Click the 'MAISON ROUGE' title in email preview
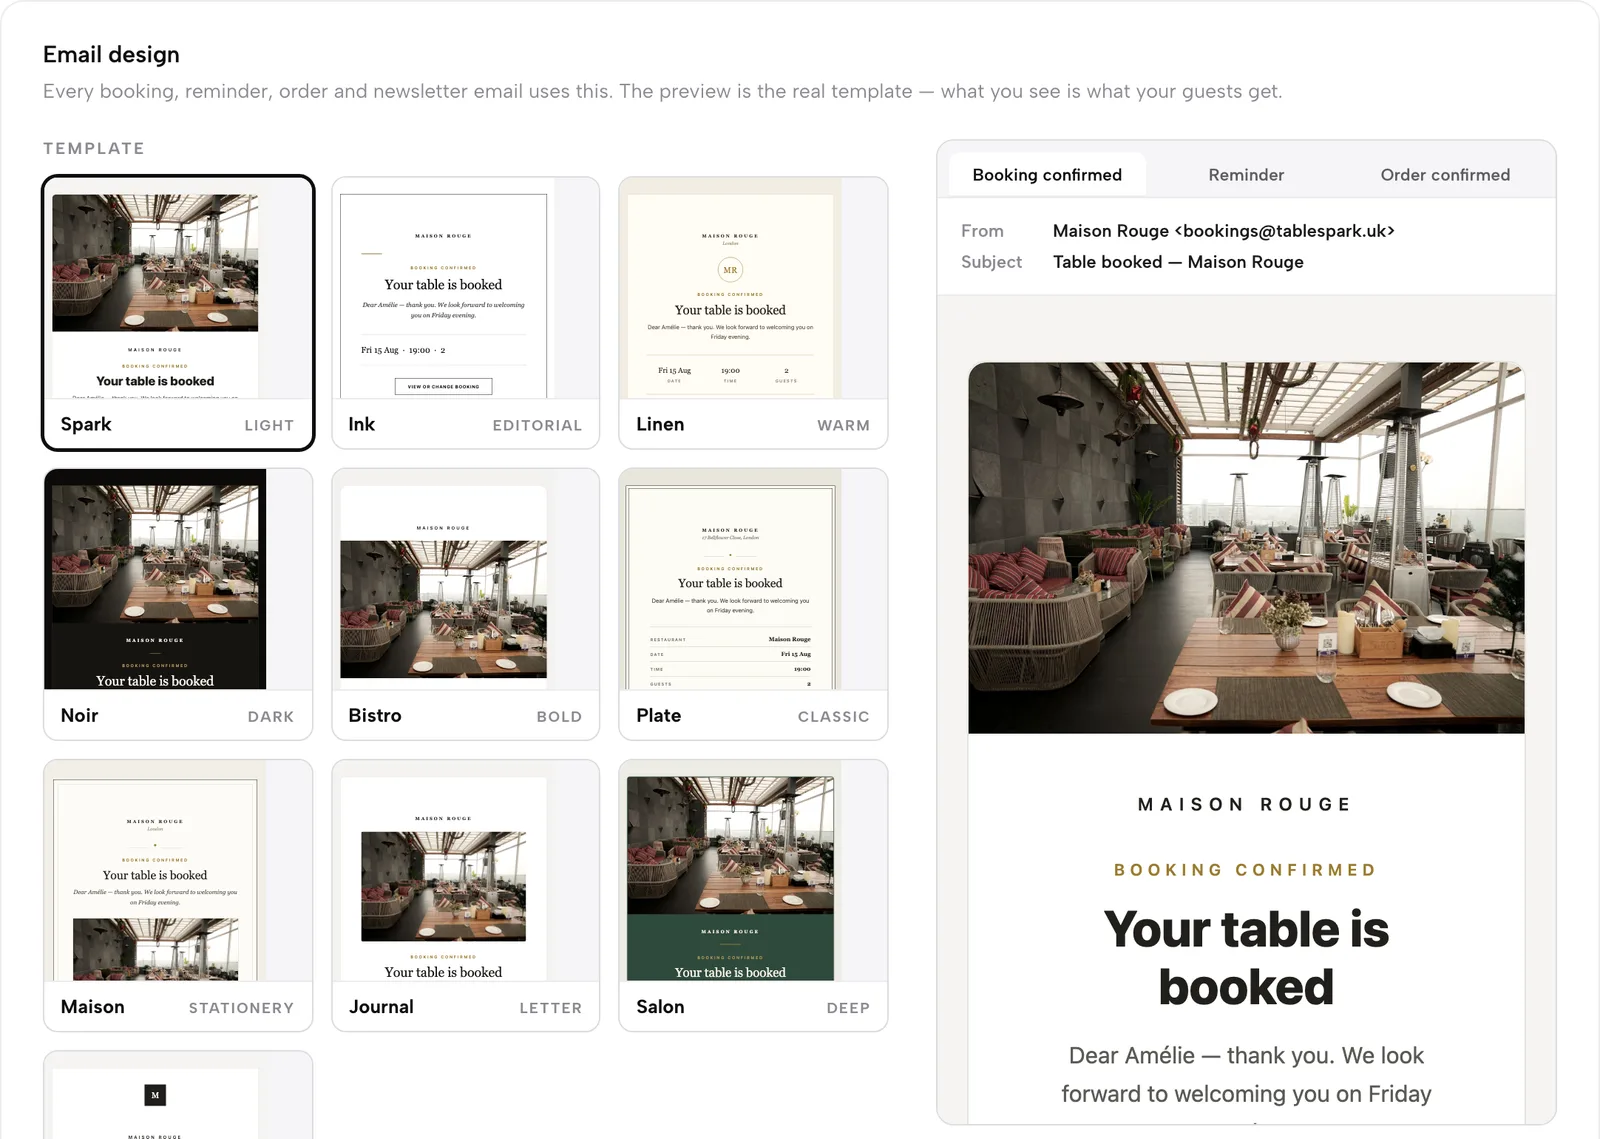Screen dimensions: 1600x1139 tap(1246, 804)
